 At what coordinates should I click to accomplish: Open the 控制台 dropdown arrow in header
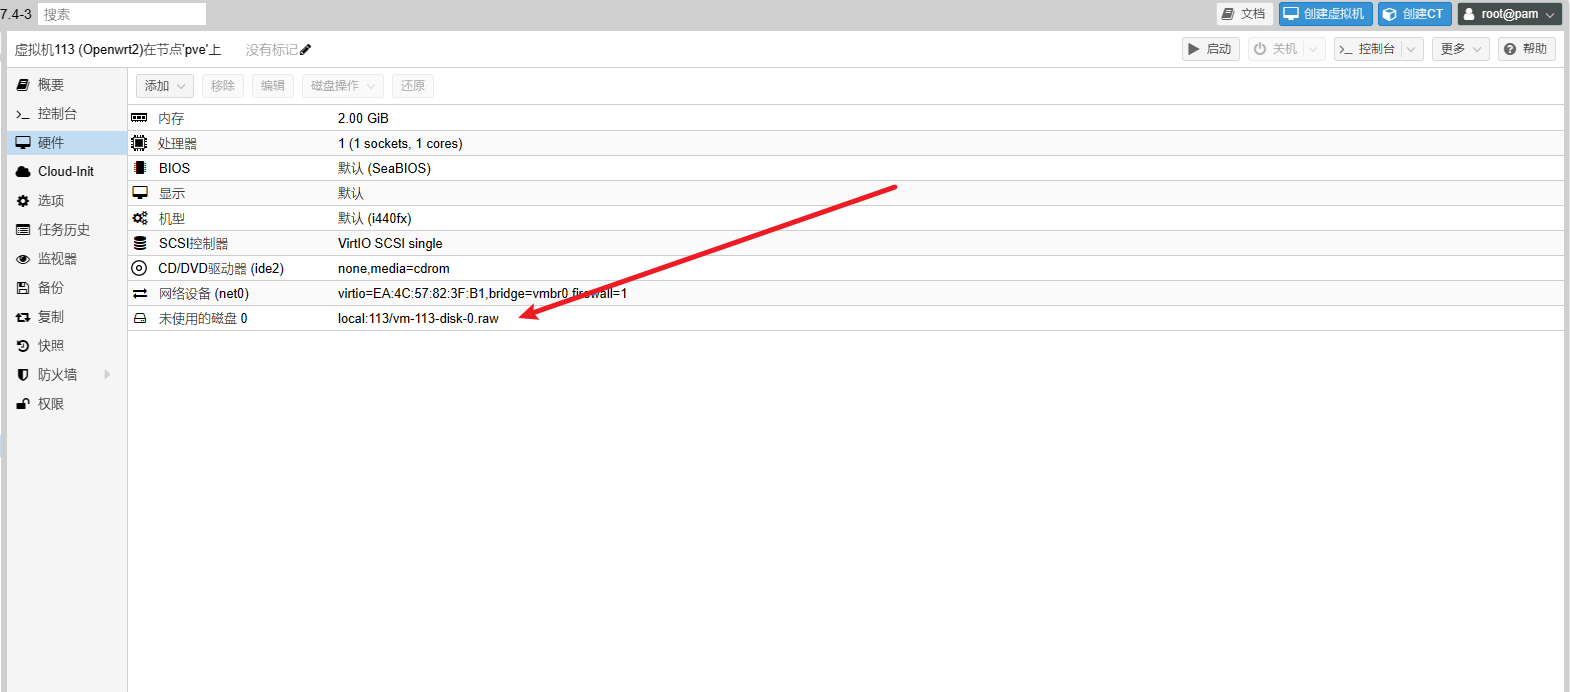tap(1411, 49)
